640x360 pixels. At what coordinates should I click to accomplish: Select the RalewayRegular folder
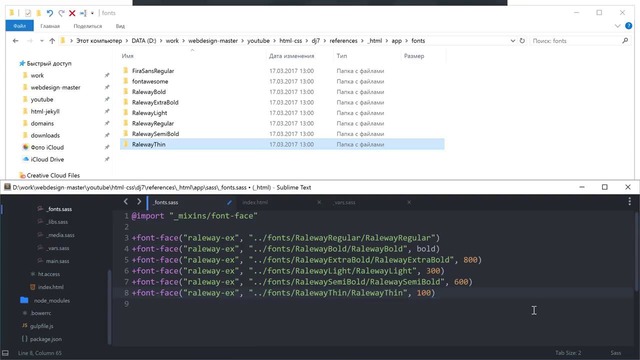153,123
